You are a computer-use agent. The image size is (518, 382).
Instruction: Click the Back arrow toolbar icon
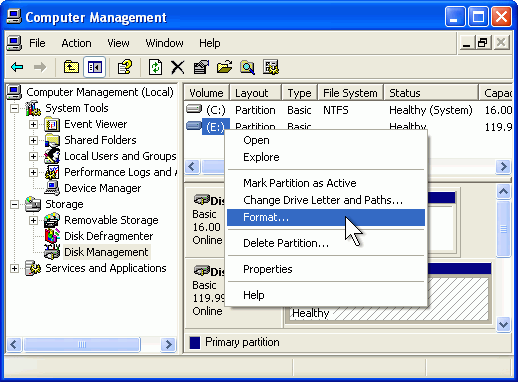point(17,67)
